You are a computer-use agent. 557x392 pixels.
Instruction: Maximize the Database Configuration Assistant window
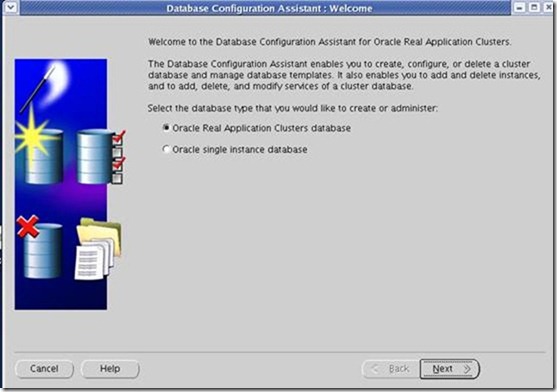coord(534,7)
